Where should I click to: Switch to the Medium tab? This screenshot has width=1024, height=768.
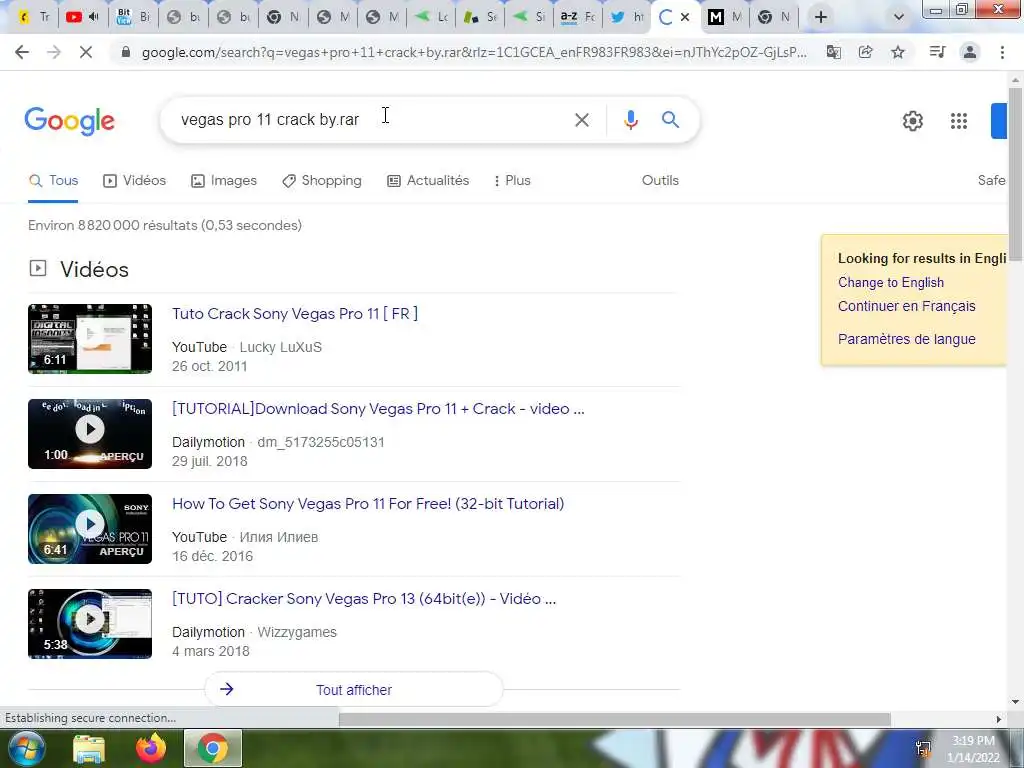coord(726,17)
